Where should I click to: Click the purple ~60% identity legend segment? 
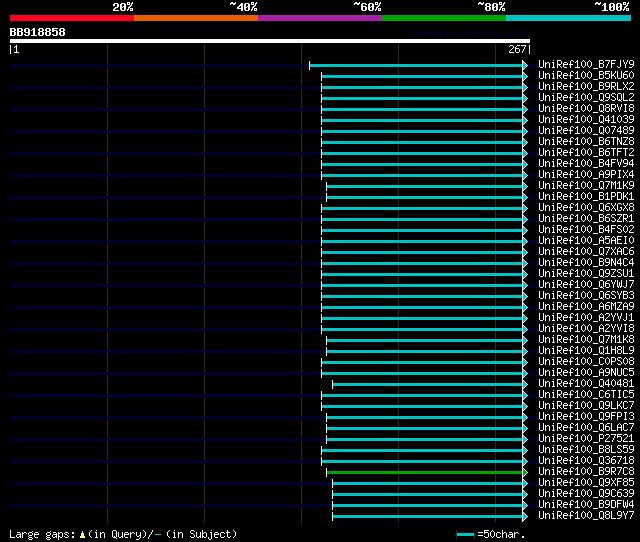click(320, 18)
